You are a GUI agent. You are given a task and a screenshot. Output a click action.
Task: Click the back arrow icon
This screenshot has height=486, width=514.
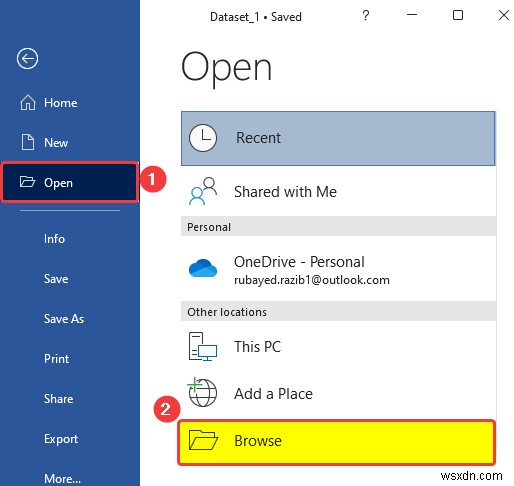(x=27, y=59)
